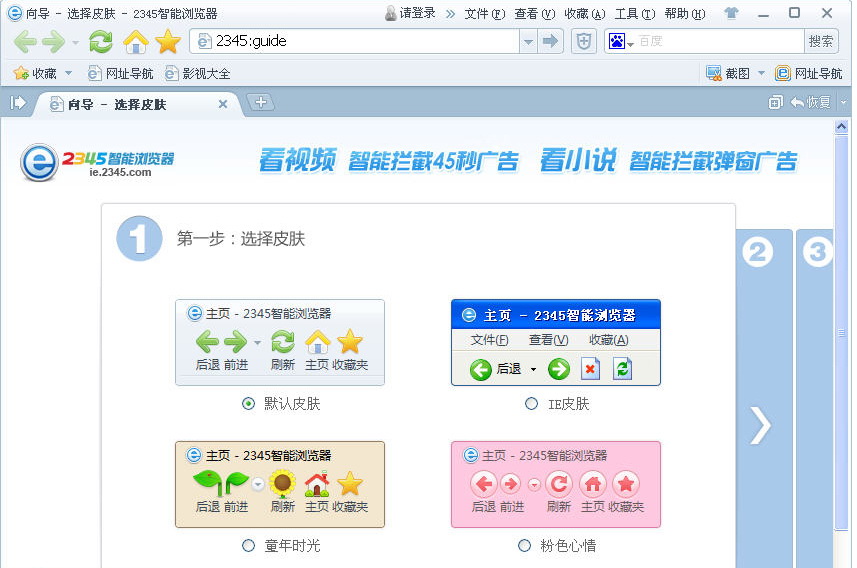Click the green refresh icon in toolbar
Screen dimensions: 857x568
101,41
